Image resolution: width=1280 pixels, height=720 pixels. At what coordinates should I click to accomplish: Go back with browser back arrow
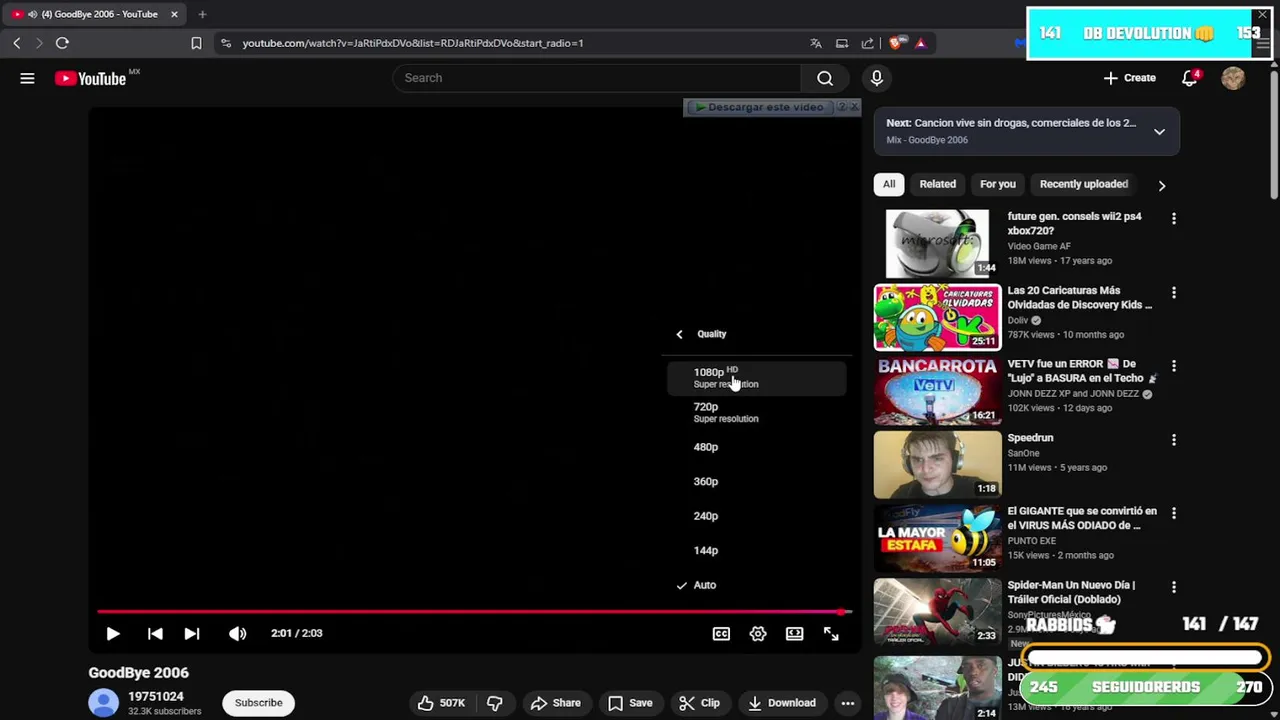pyautogui.click(x=17, y=43)
